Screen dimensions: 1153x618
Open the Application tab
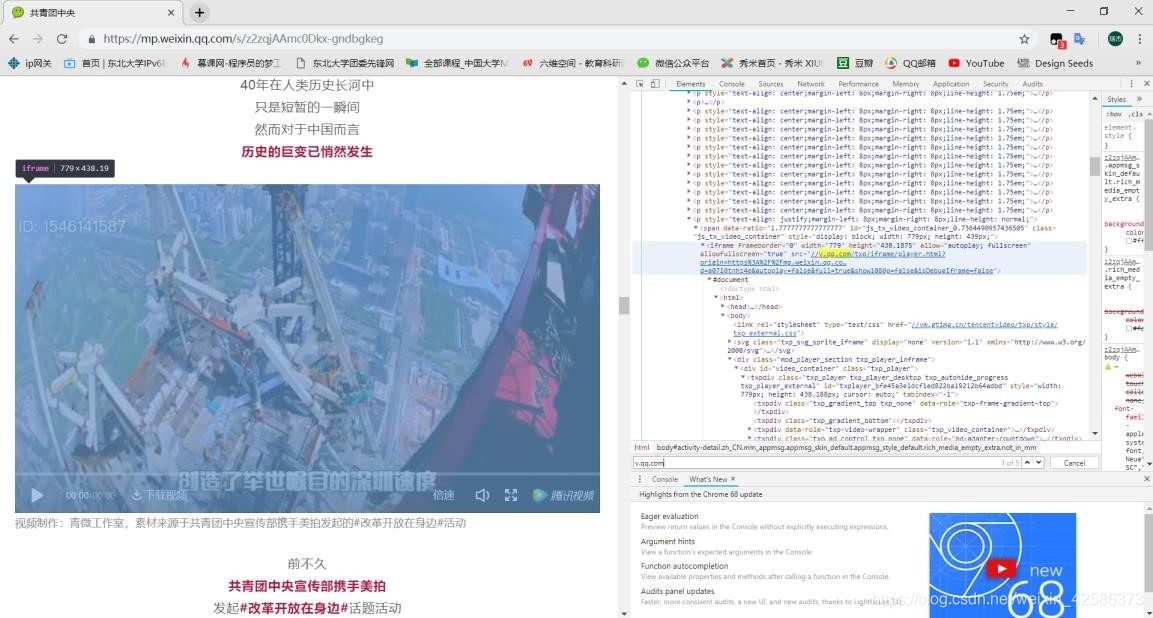click(x=951, y=84)
